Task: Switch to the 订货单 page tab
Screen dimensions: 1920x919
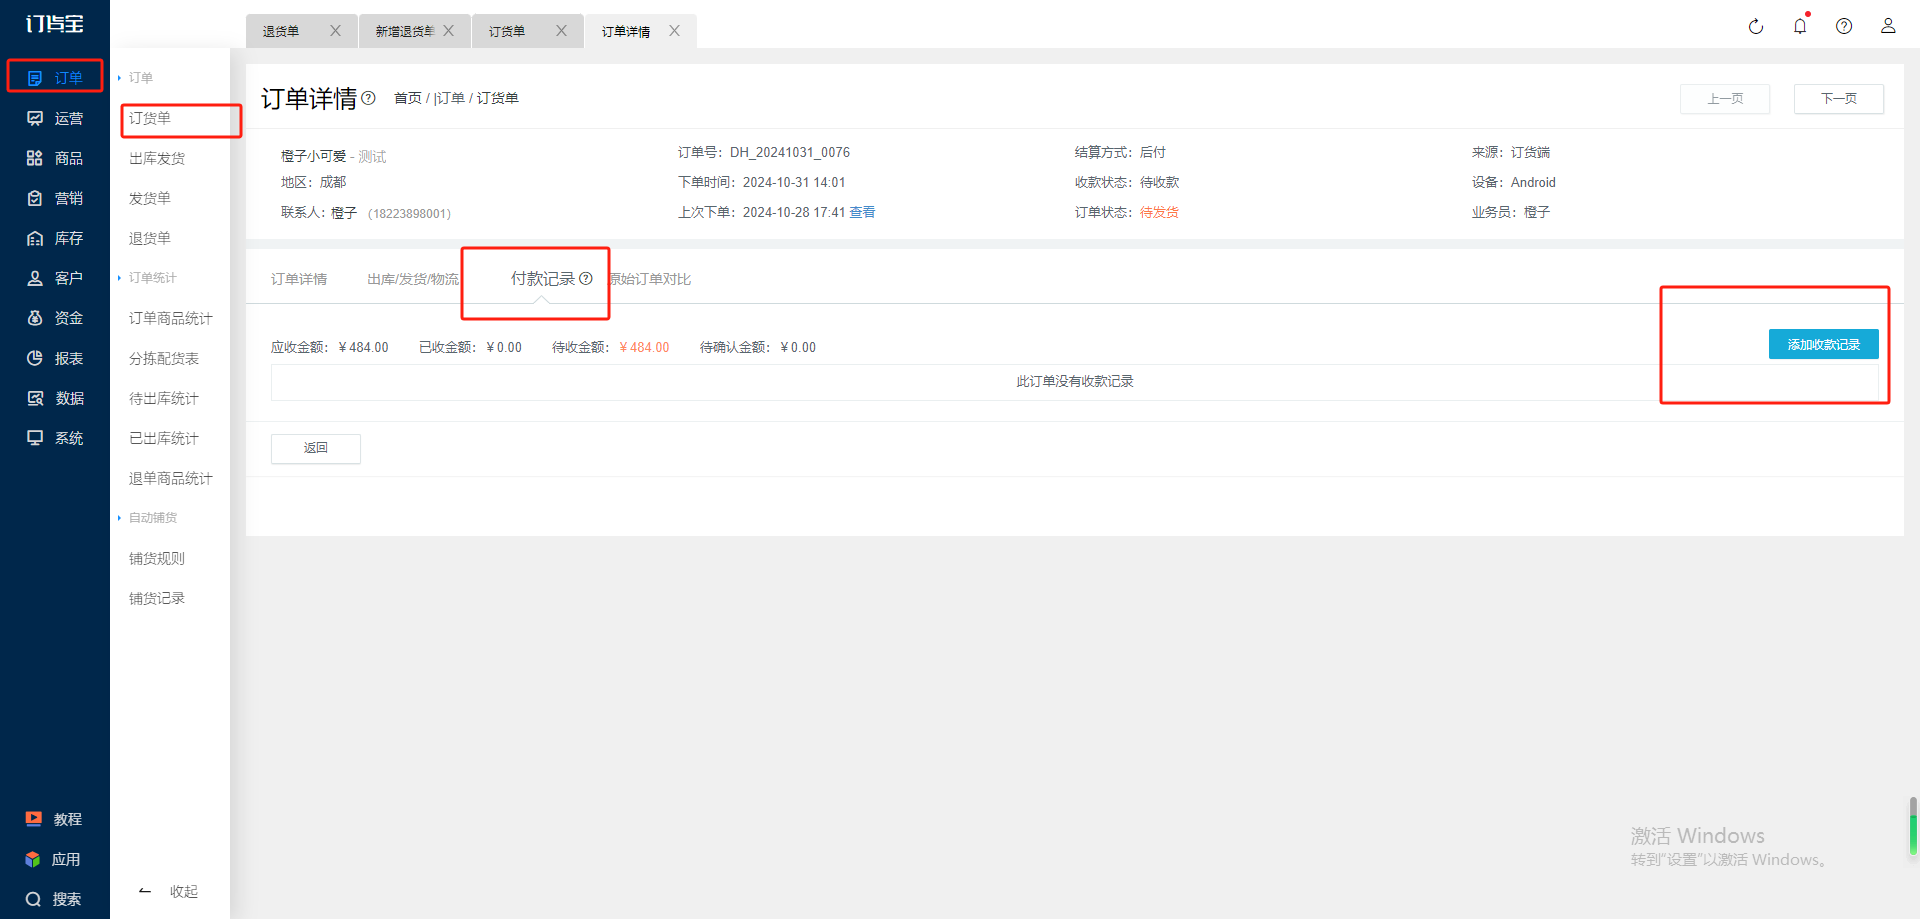Action: click(x=507, y=32)
